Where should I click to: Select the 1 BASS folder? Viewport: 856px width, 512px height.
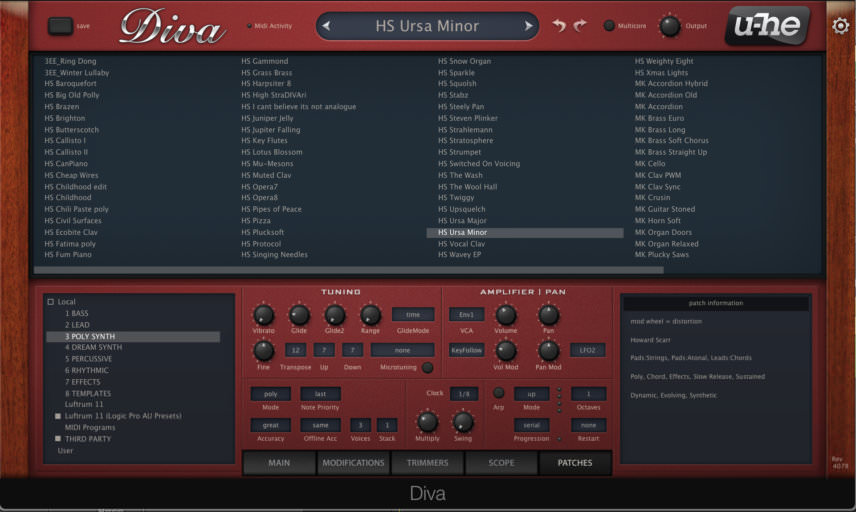(76, 313)
